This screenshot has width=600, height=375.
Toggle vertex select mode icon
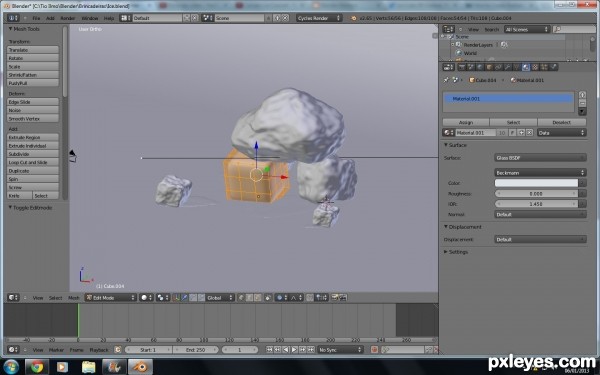click(x=241, y=298)
